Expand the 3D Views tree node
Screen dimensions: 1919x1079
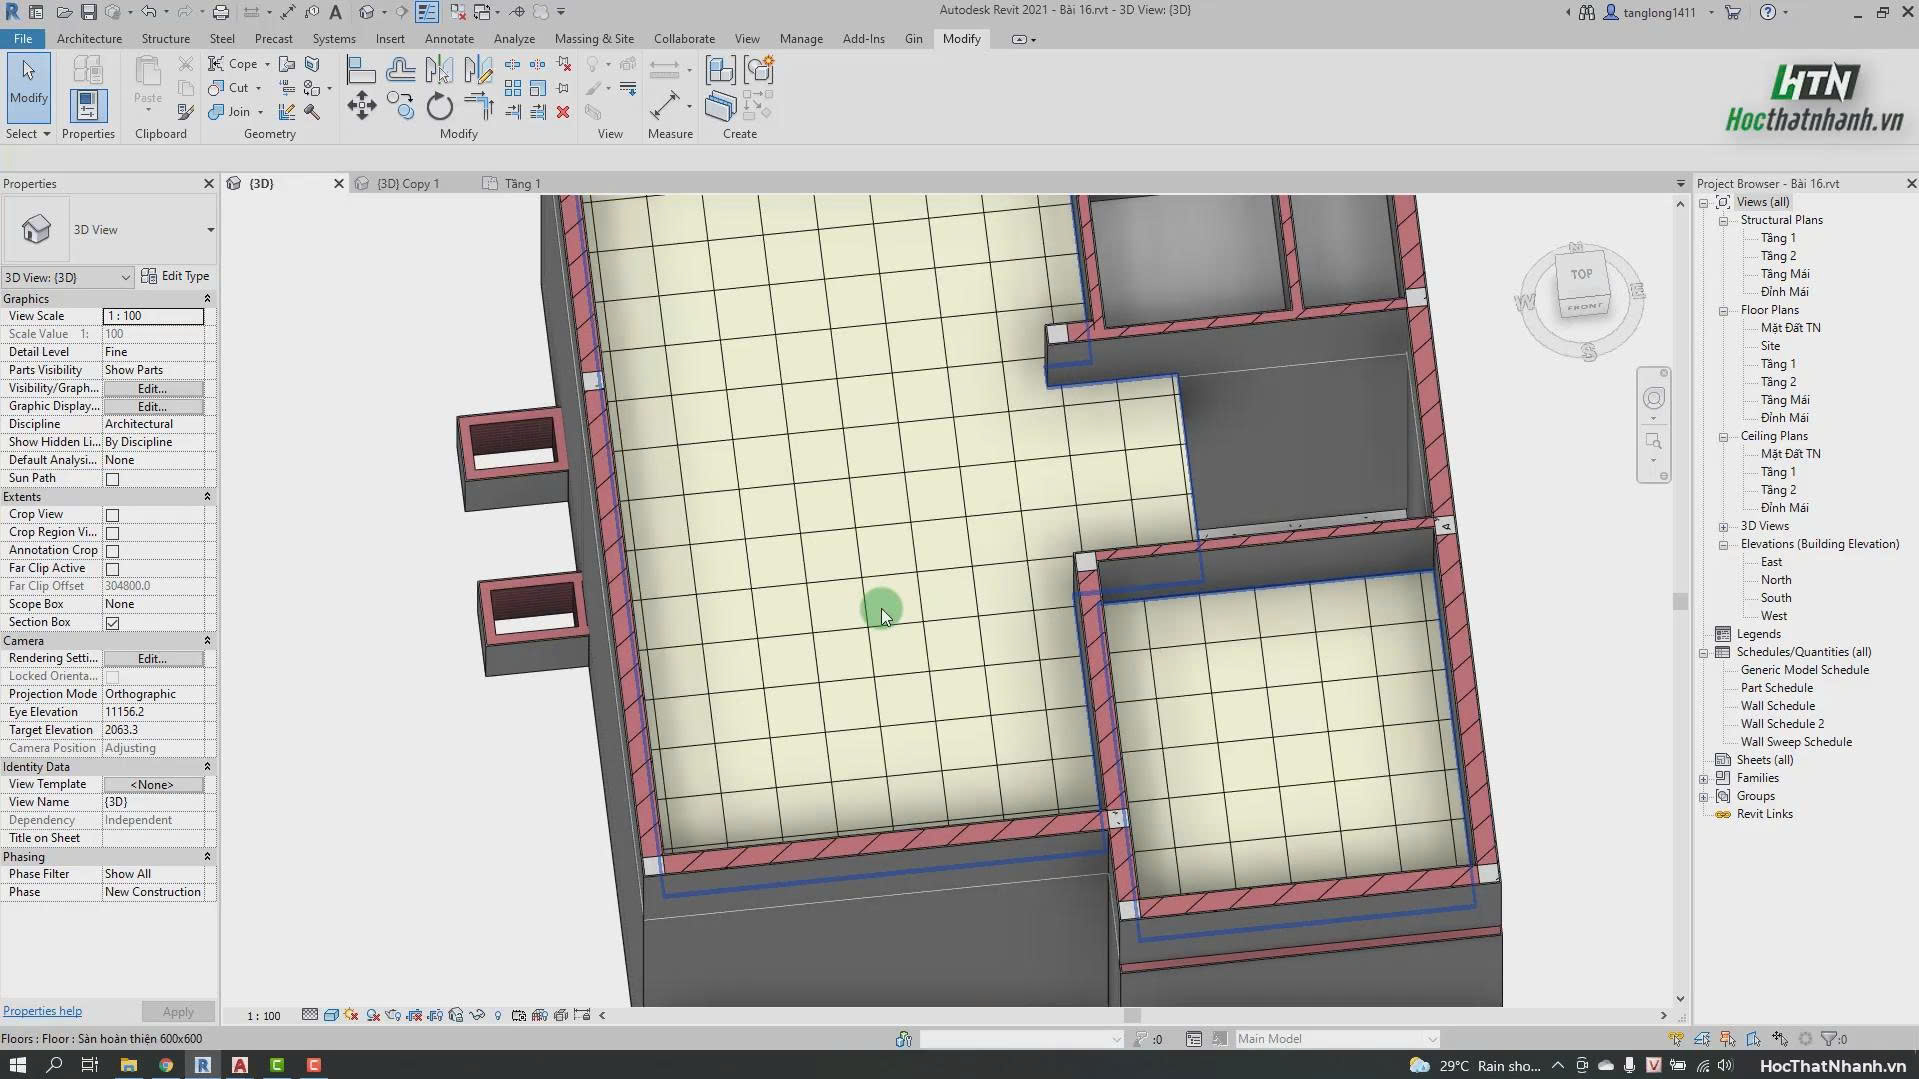[x=1723, y=527]
